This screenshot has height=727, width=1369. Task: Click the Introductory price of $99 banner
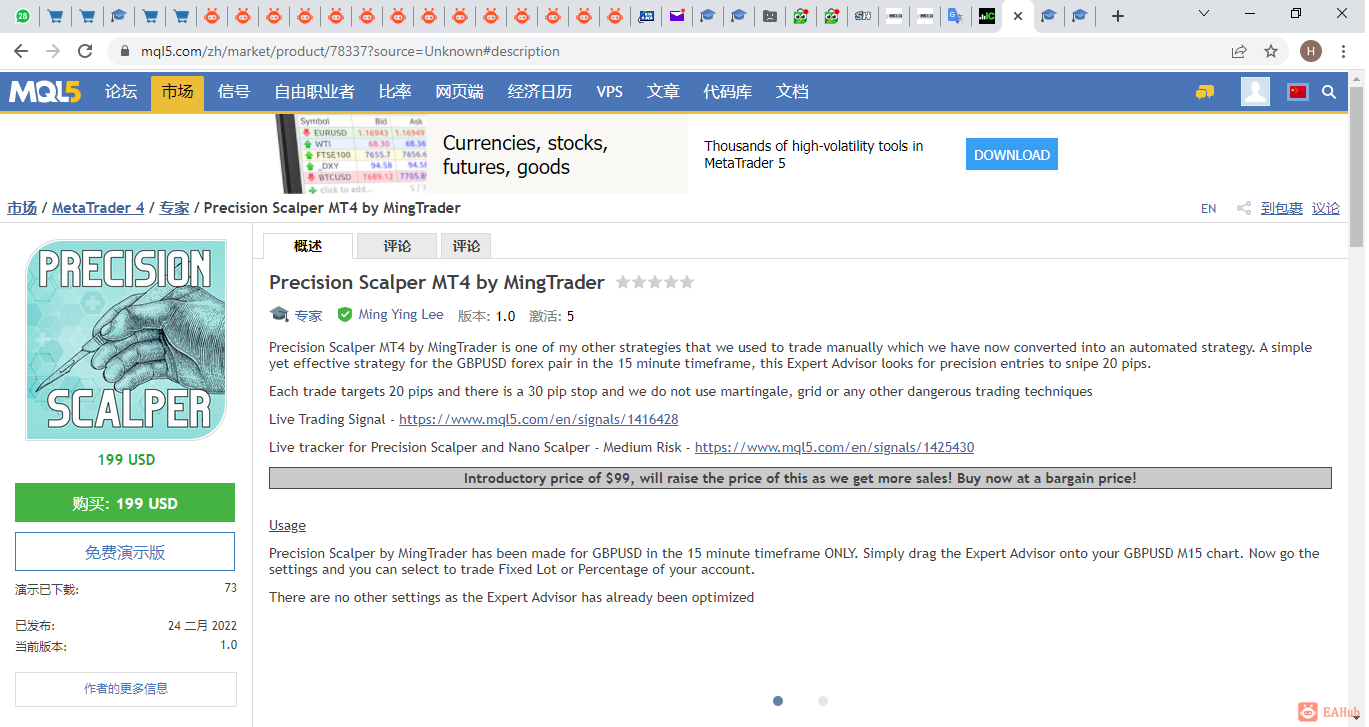click(x=800, y=478)
